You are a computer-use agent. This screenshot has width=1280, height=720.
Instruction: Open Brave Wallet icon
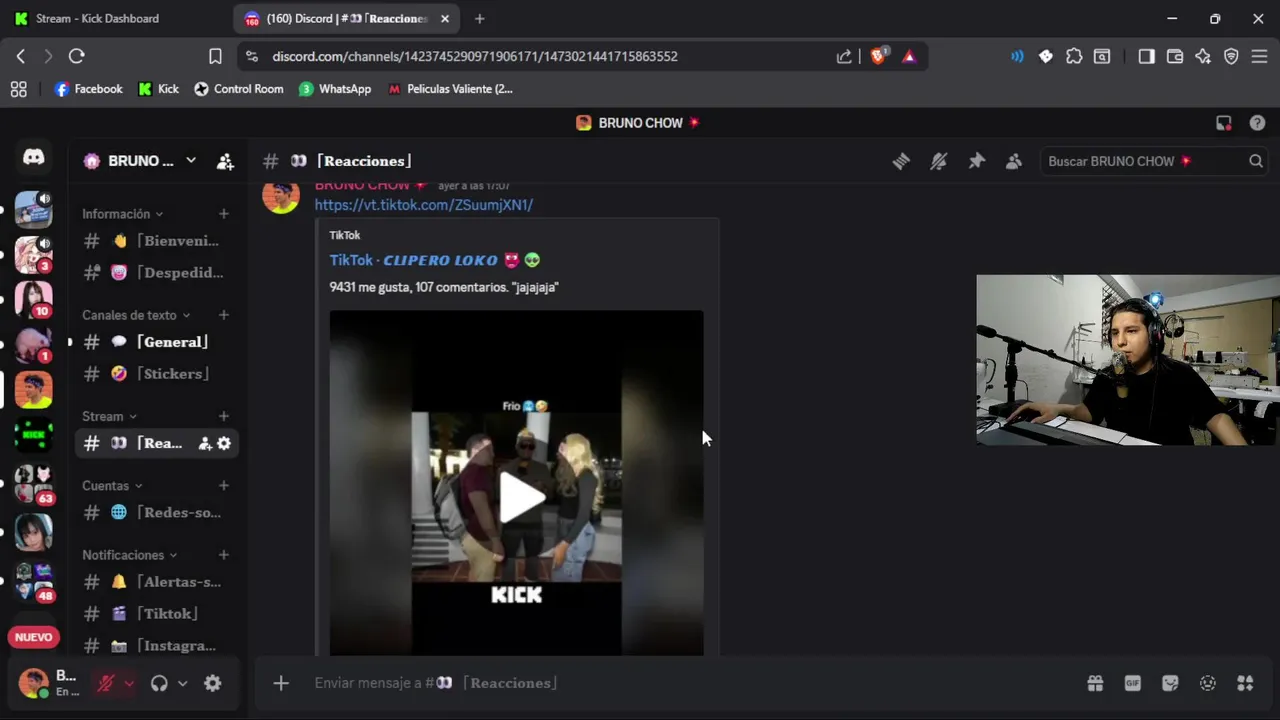coord(1175,56)
